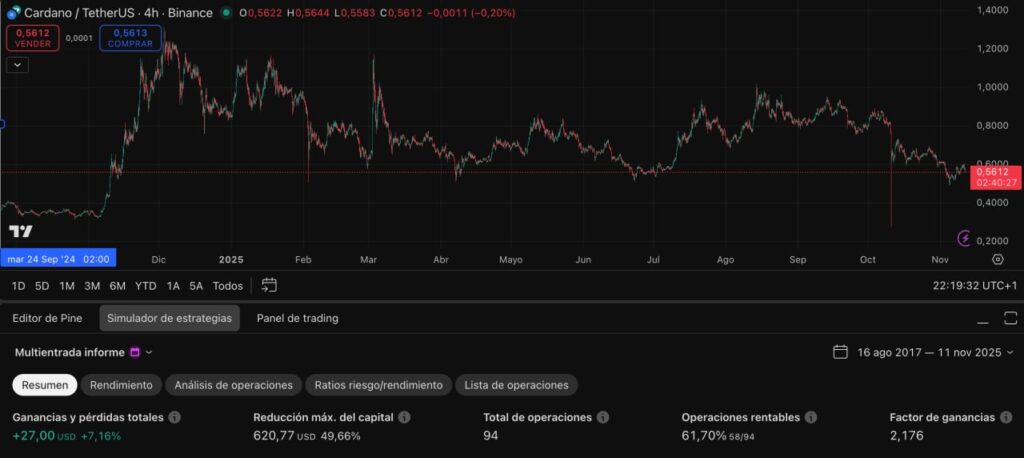Click the mar 24 Sep '24 date label
The image size is (1024, 458).
58,259
